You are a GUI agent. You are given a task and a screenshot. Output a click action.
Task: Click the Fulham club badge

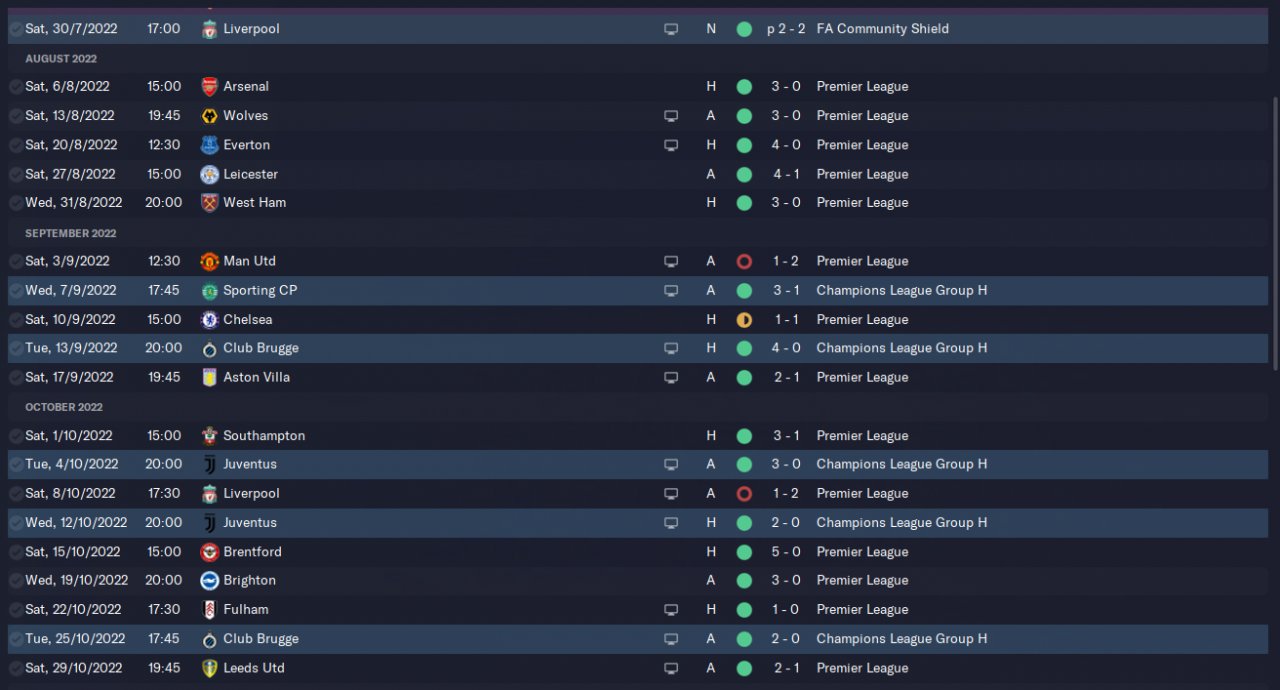(209, 609)
